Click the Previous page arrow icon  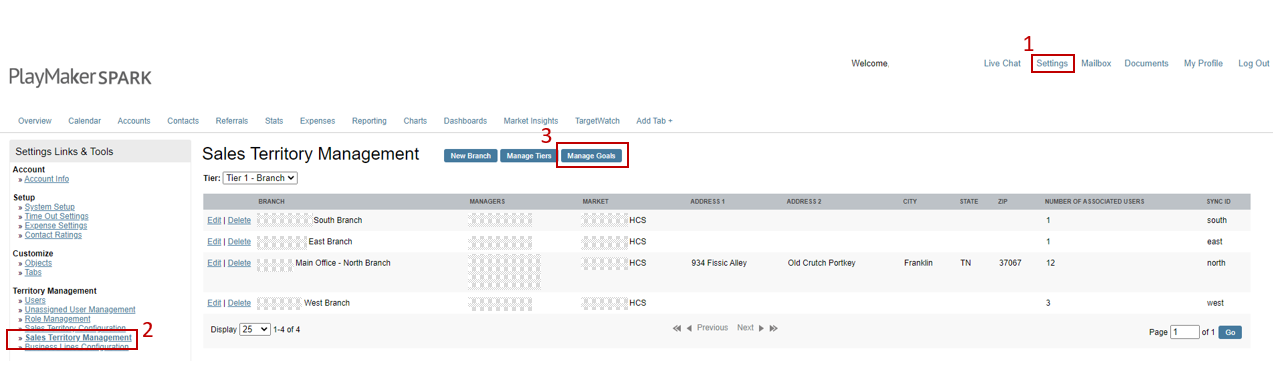(689, 328)
